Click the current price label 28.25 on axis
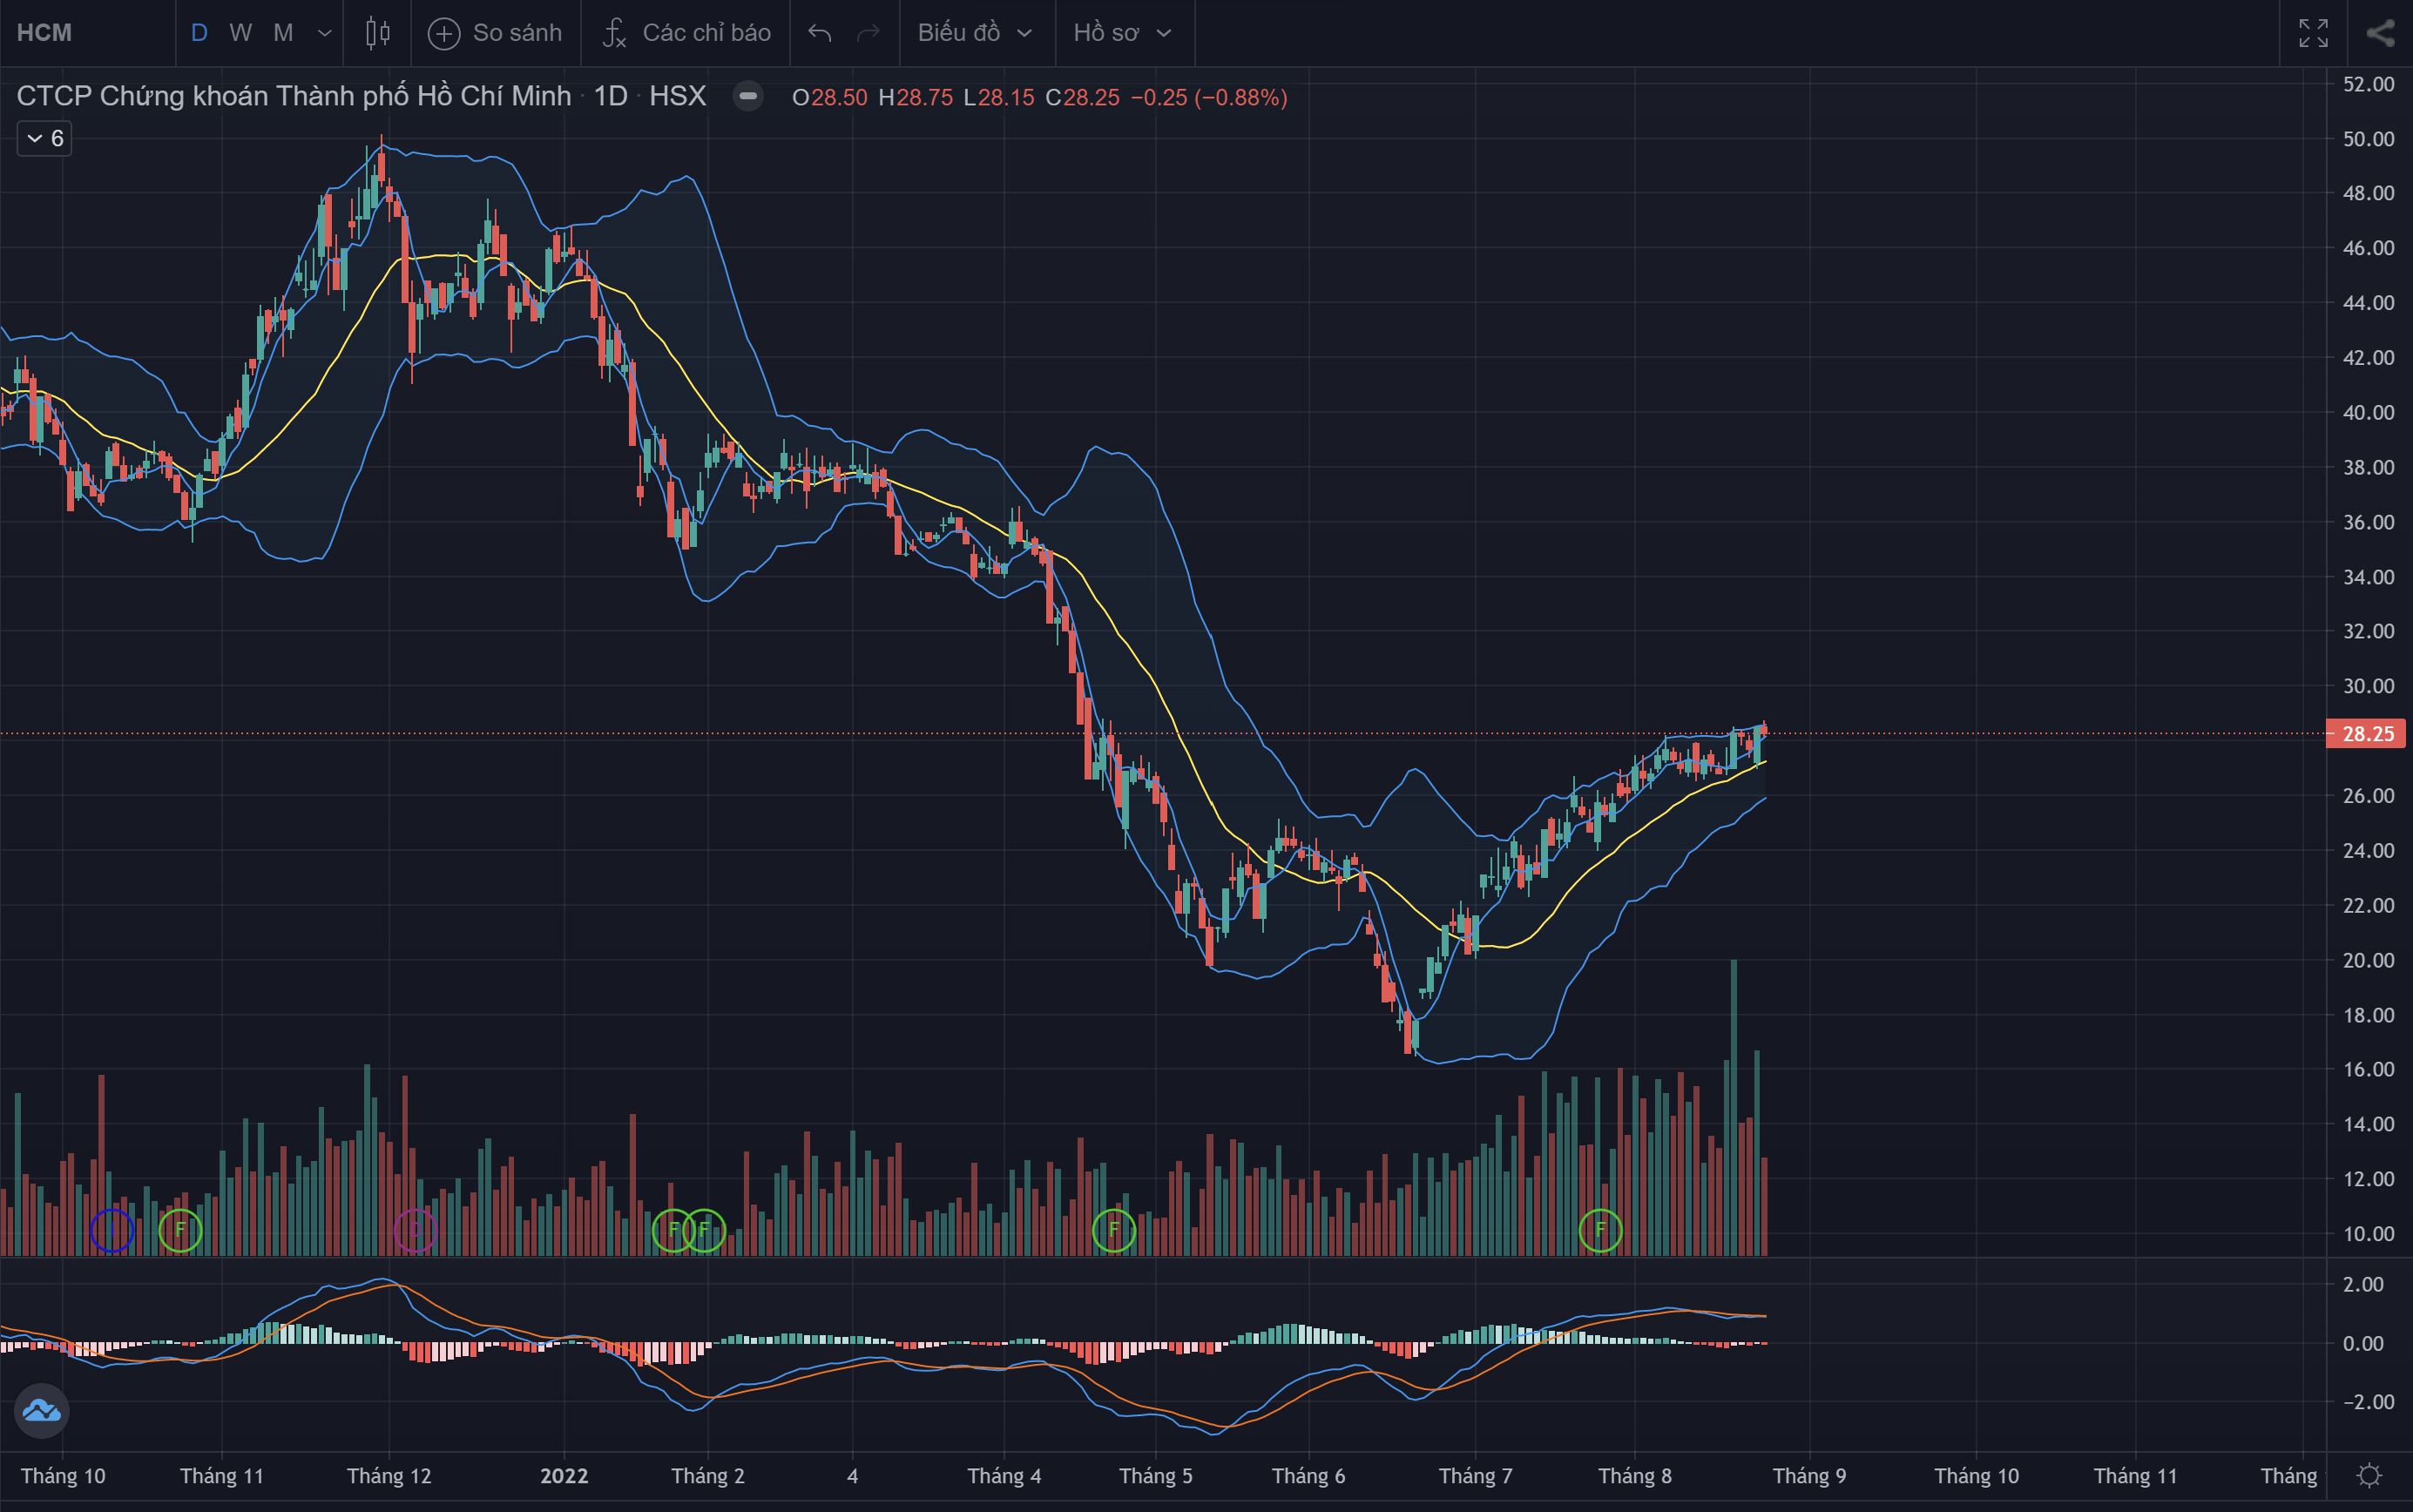This screenshot has width=2413, height=1512. coord(2366,733)
